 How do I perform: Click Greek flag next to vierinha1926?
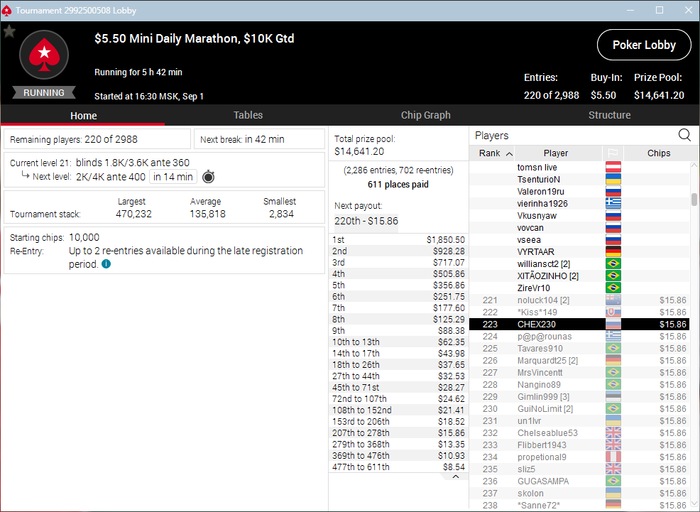[613, 204]
